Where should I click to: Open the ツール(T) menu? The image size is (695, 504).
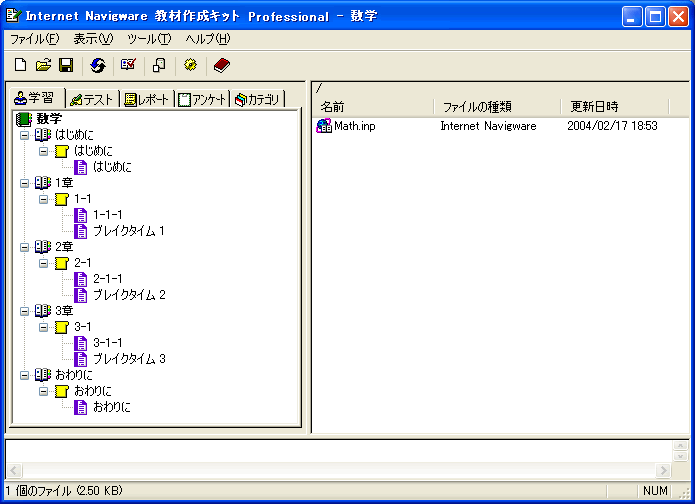pyautogui.click(x=149, y=39)
